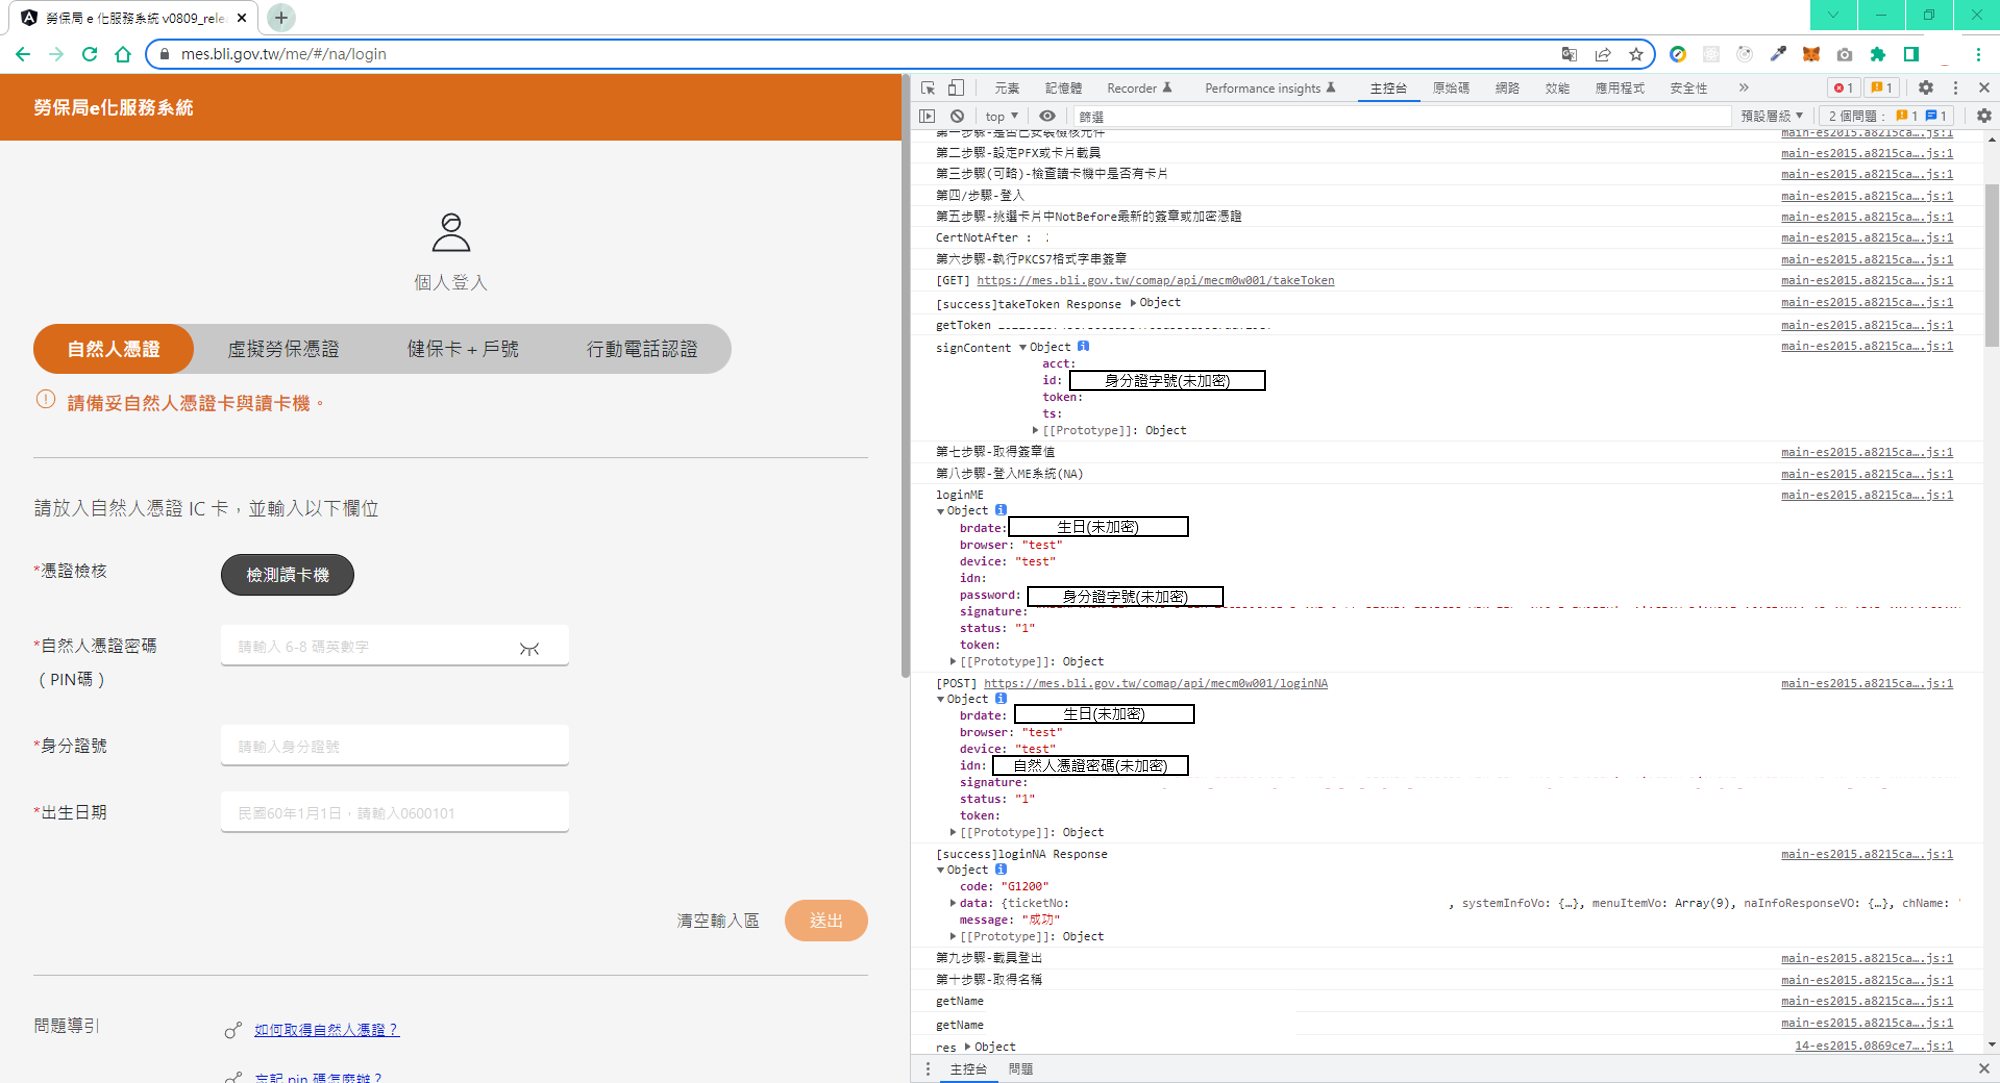Show more DevTools tabs chevron
This screenshot has height=1083, width=2000.
coord(1744,88)
